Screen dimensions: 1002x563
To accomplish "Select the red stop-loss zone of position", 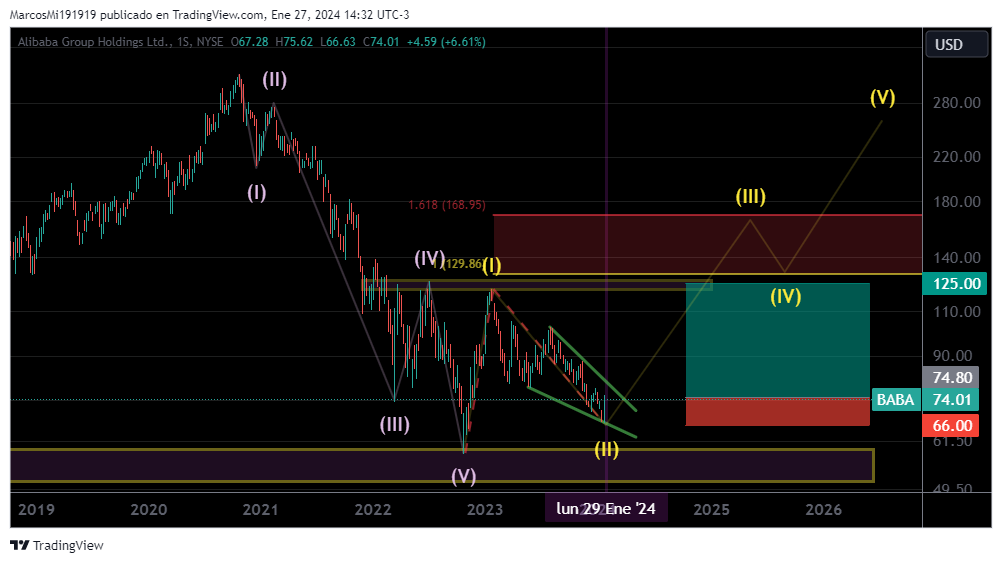I will [778, 412].
